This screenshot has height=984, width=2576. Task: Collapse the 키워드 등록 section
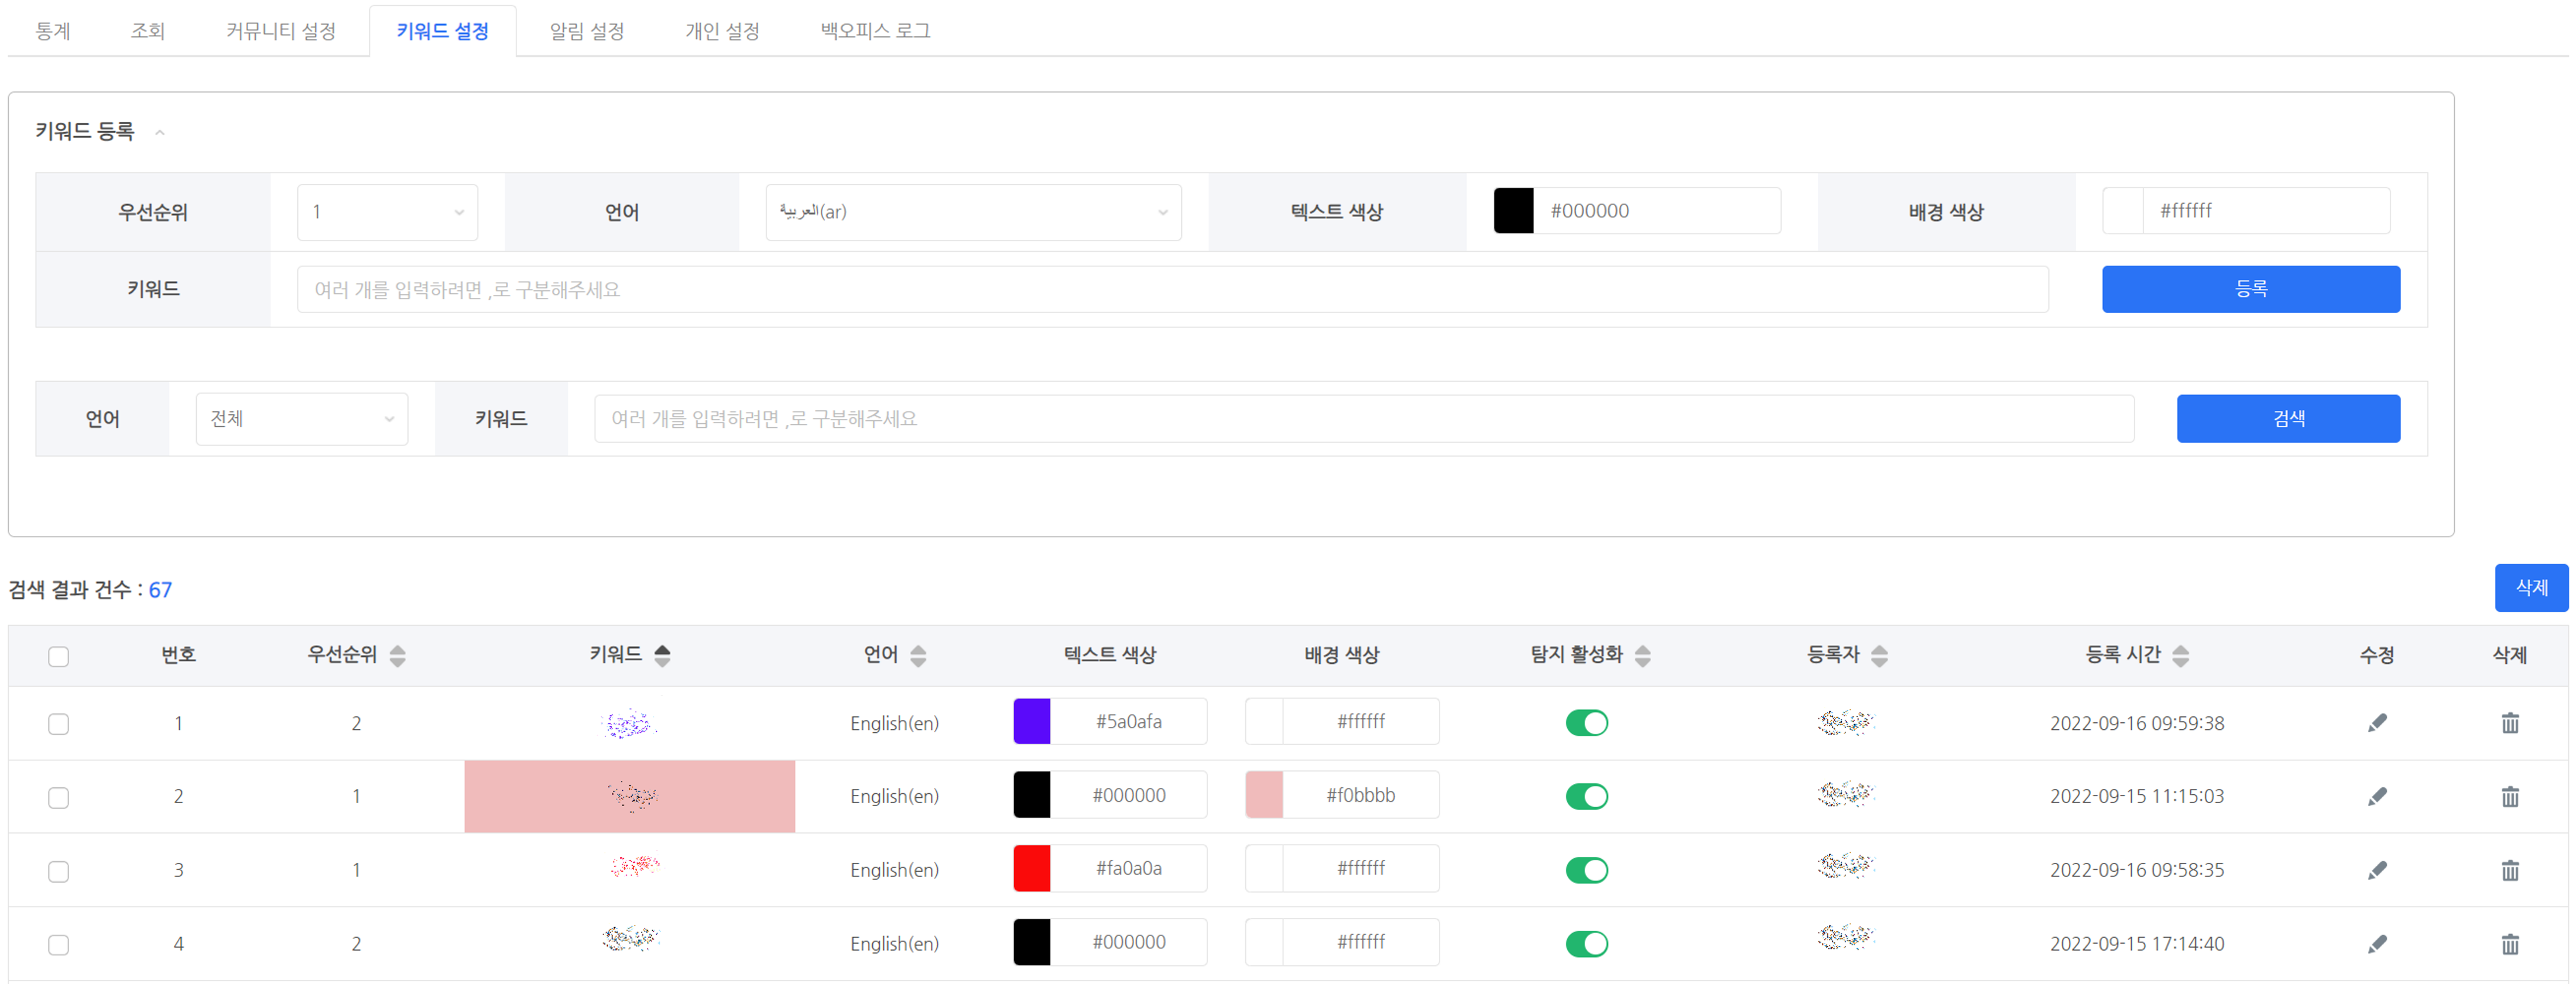tap(159, 132)
